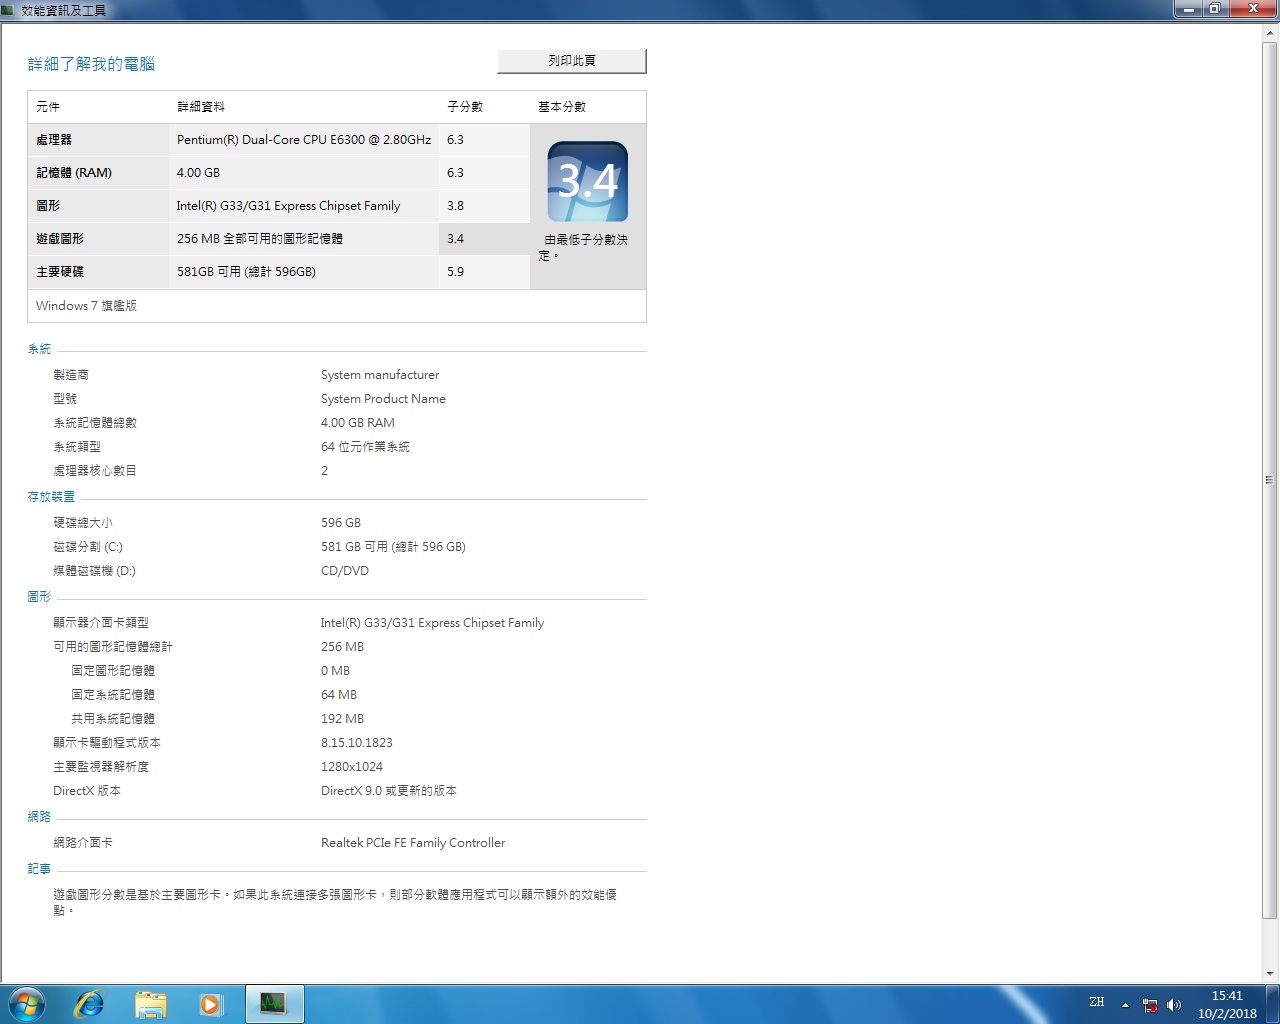1280x1024 pixels.
Task: Click the 3.4 base score badge image
Action: (x=588, y=181)
